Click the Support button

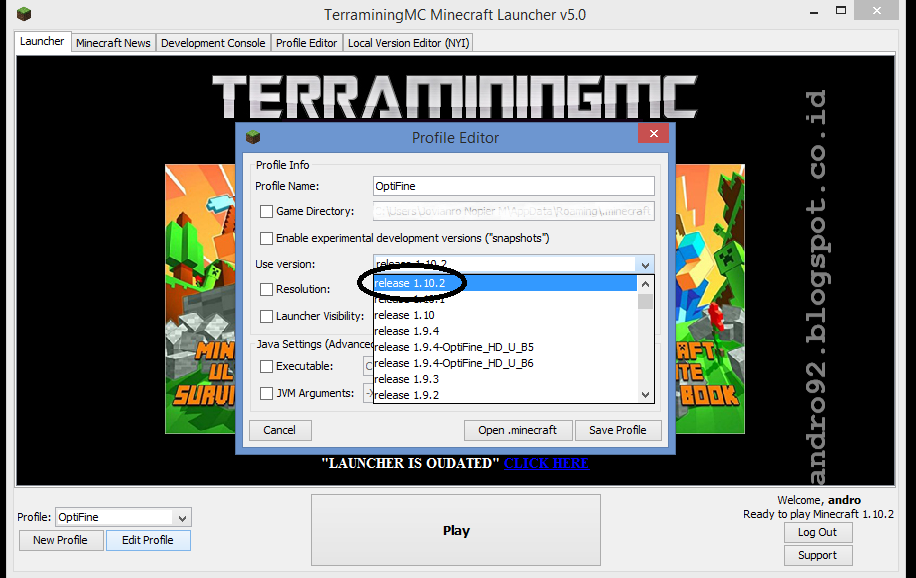[x=818, y=555]
